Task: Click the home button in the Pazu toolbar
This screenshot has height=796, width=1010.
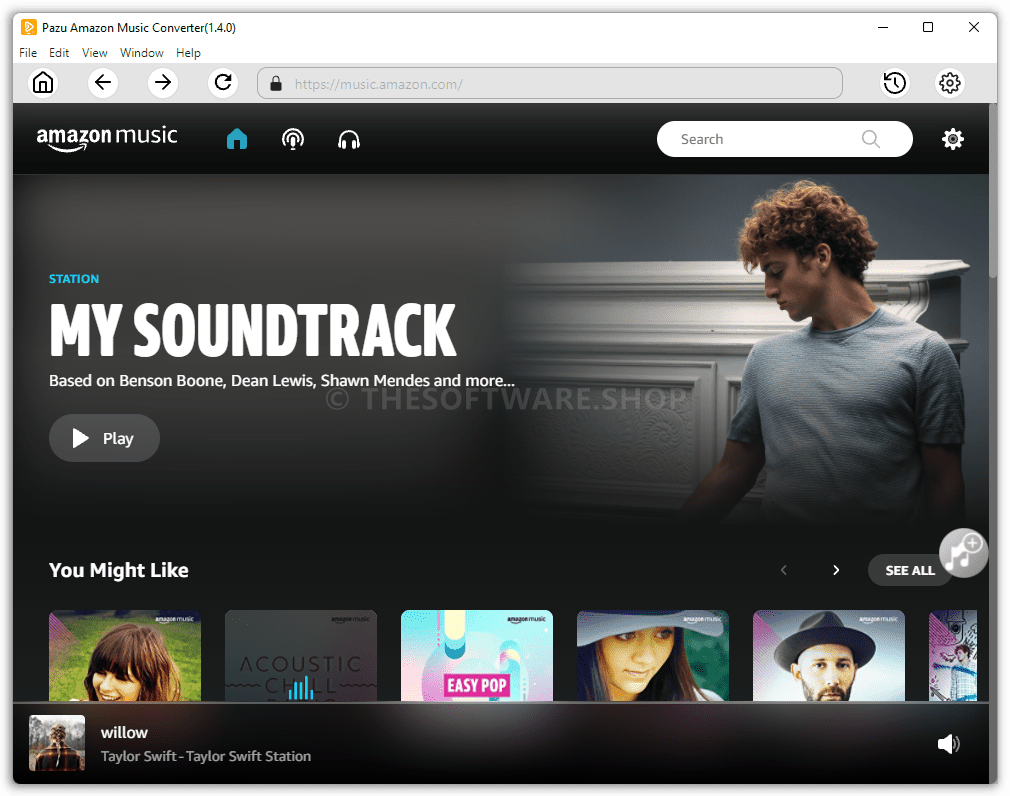Action: click(43, 82)
